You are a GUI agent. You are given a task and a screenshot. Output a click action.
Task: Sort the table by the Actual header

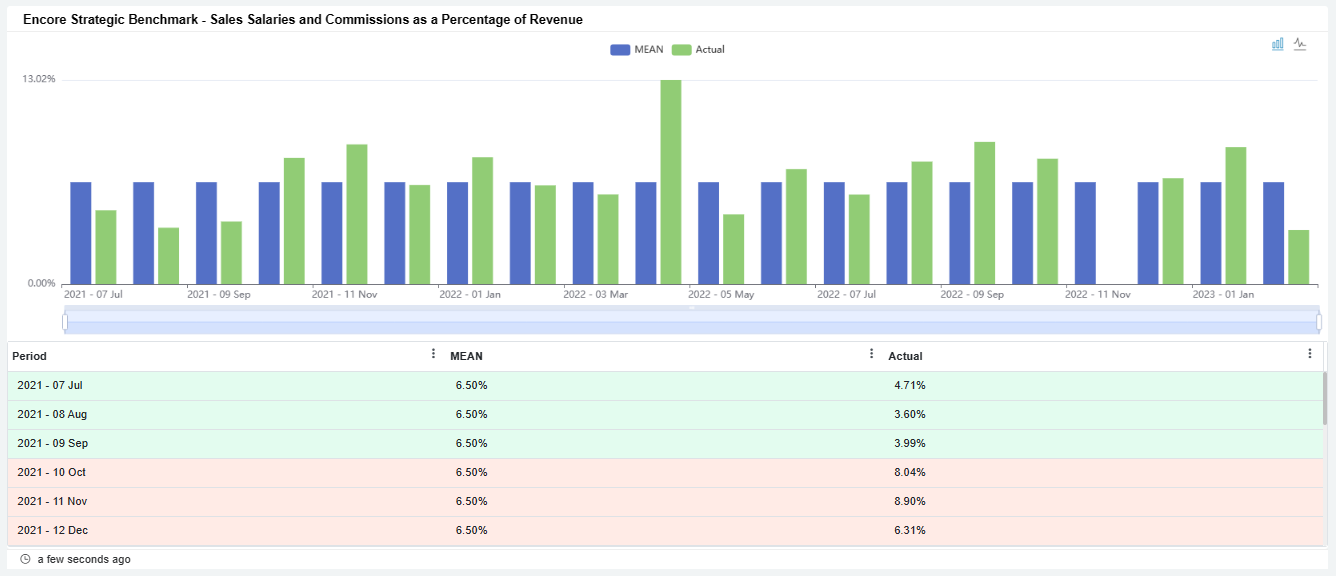(905, 356)
